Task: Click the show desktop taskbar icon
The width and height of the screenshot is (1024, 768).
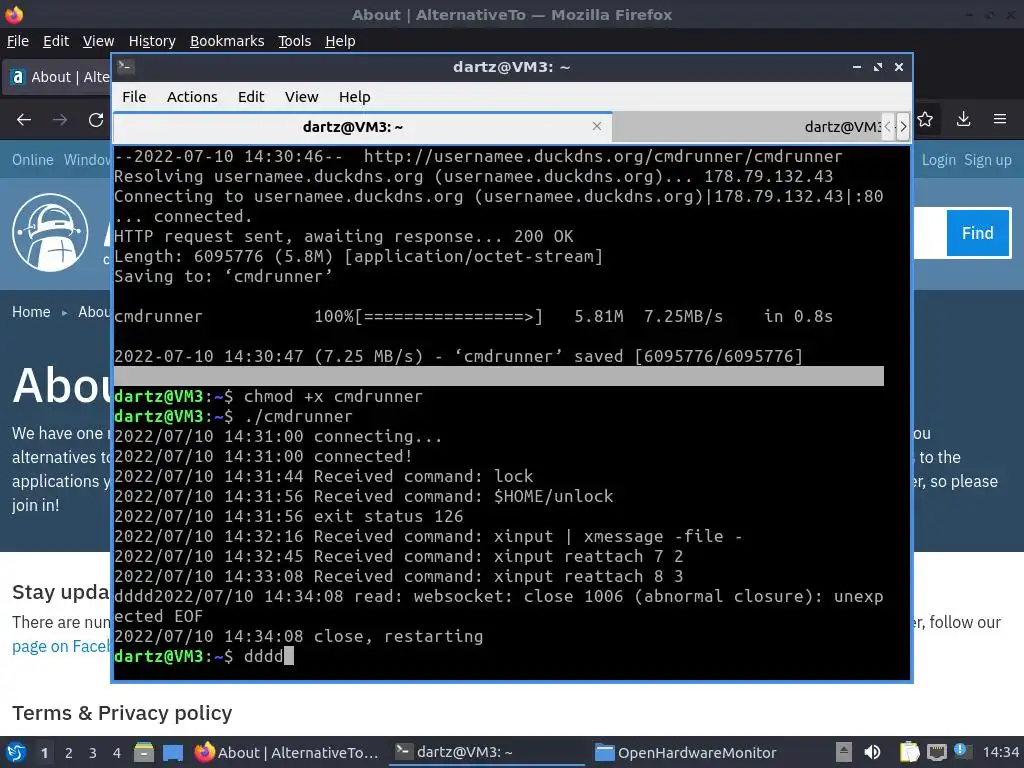Action: [x=173, y=752]
